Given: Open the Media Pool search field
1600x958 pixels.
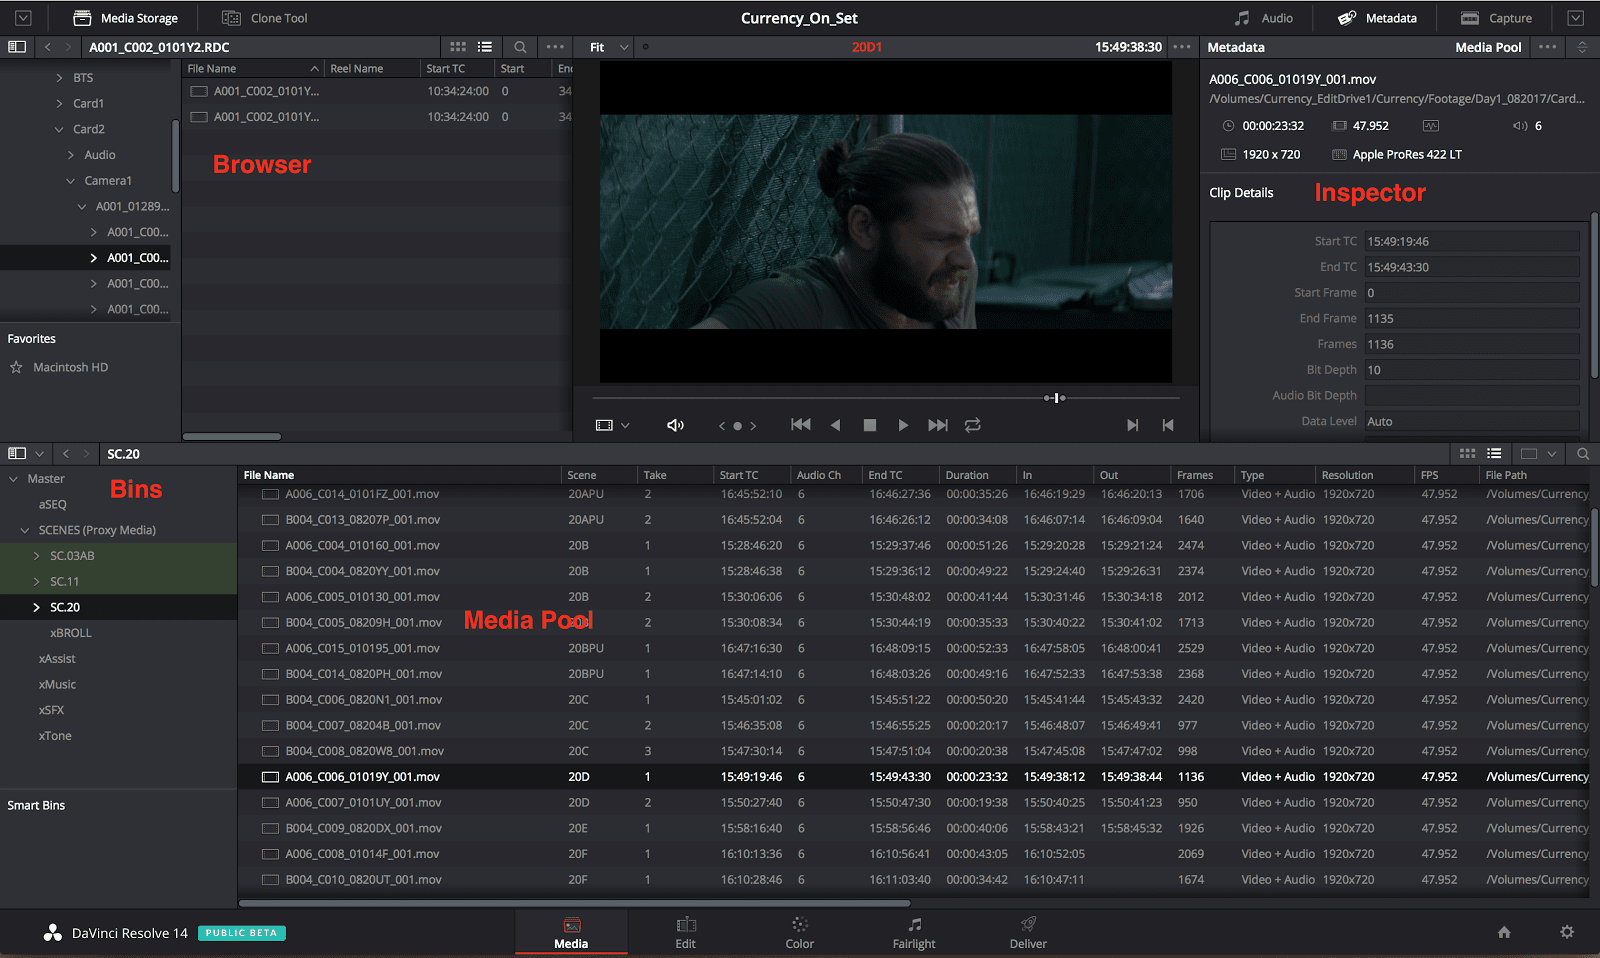Looking at the screenshot, I should pyautogui.click(x=1583, y=453).
